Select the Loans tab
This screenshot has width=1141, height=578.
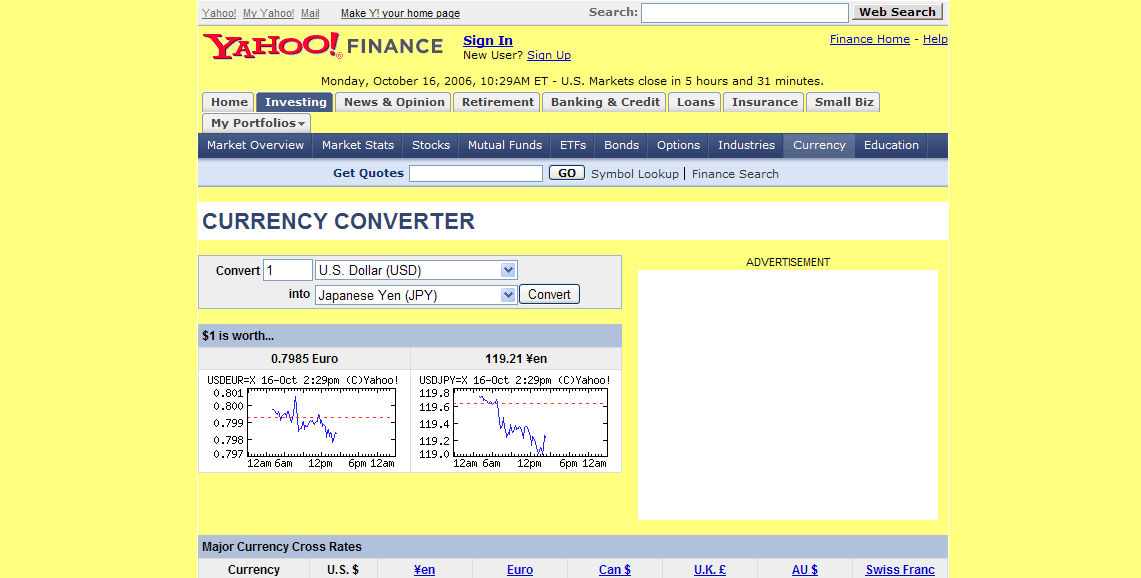coord(696,102)
